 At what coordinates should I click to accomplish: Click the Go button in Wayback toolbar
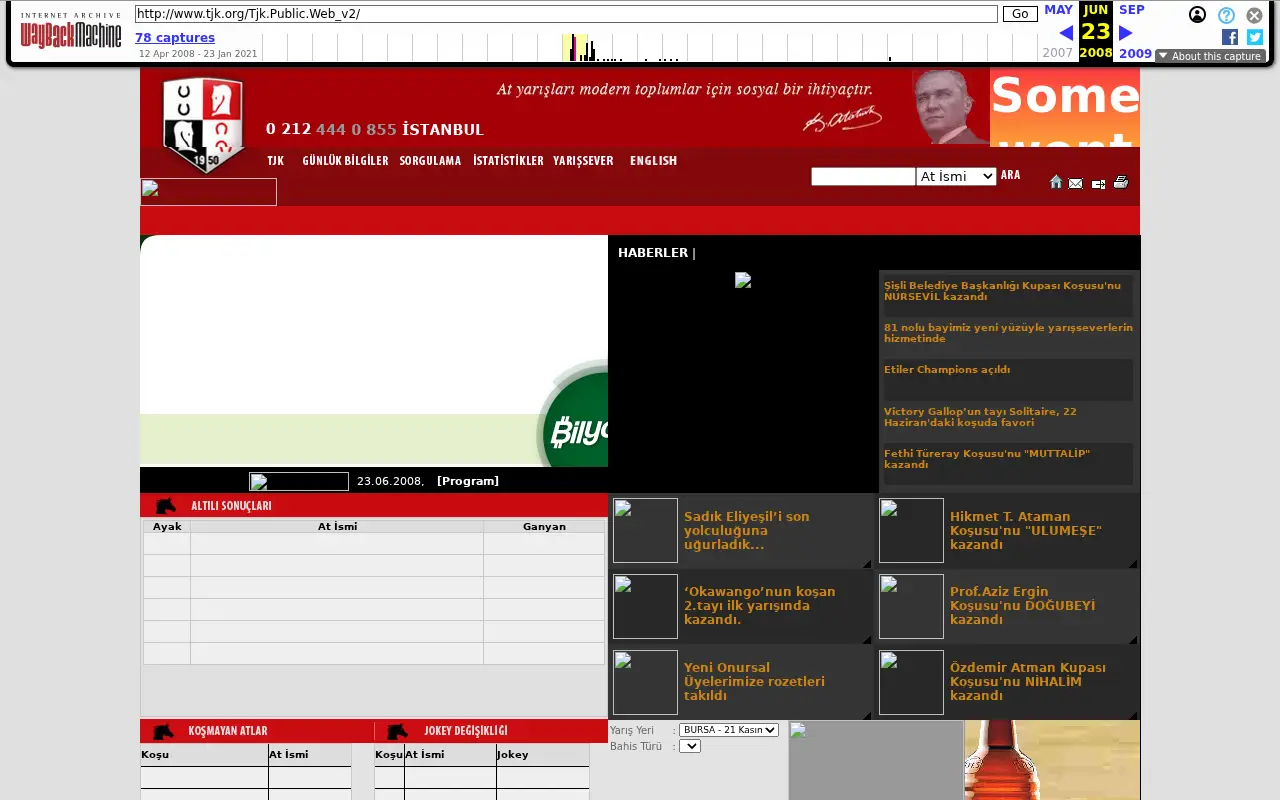tap(1020, 14)
